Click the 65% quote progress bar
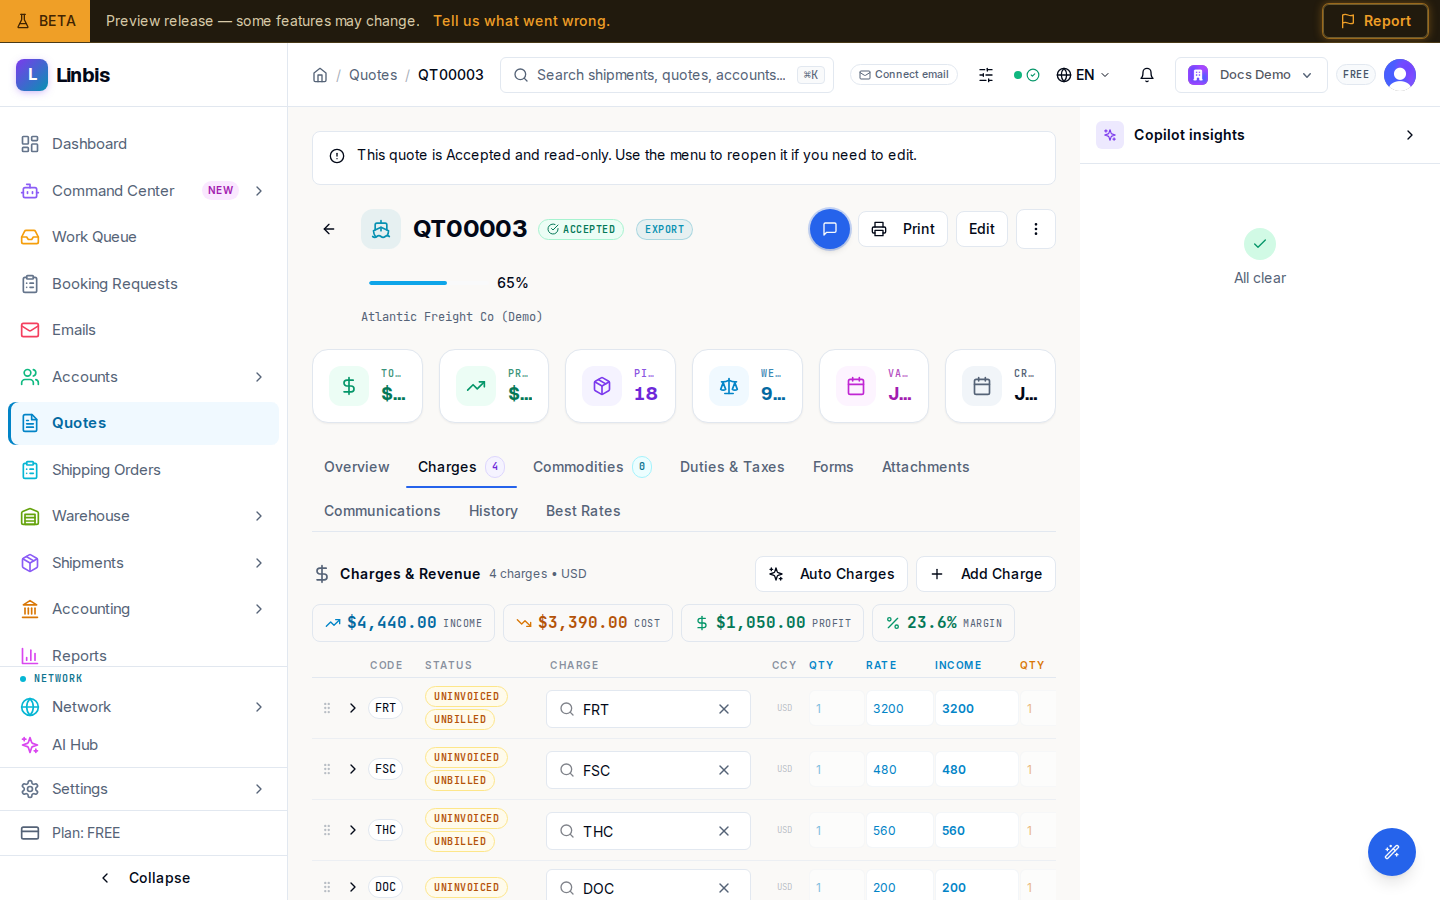The image size is (1440, 900). [x=408, y=283]
